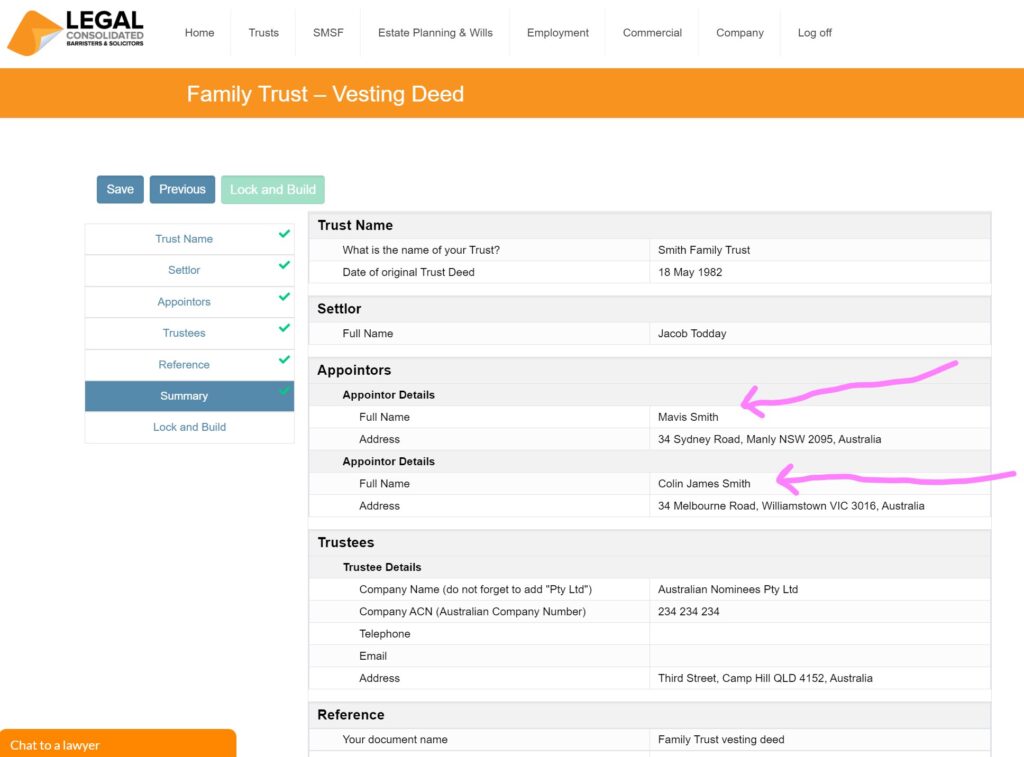The height and width of the screenshot is (757, 1024).
Task: Click the green checkmark beside Appointors
Action: (285, 296)
